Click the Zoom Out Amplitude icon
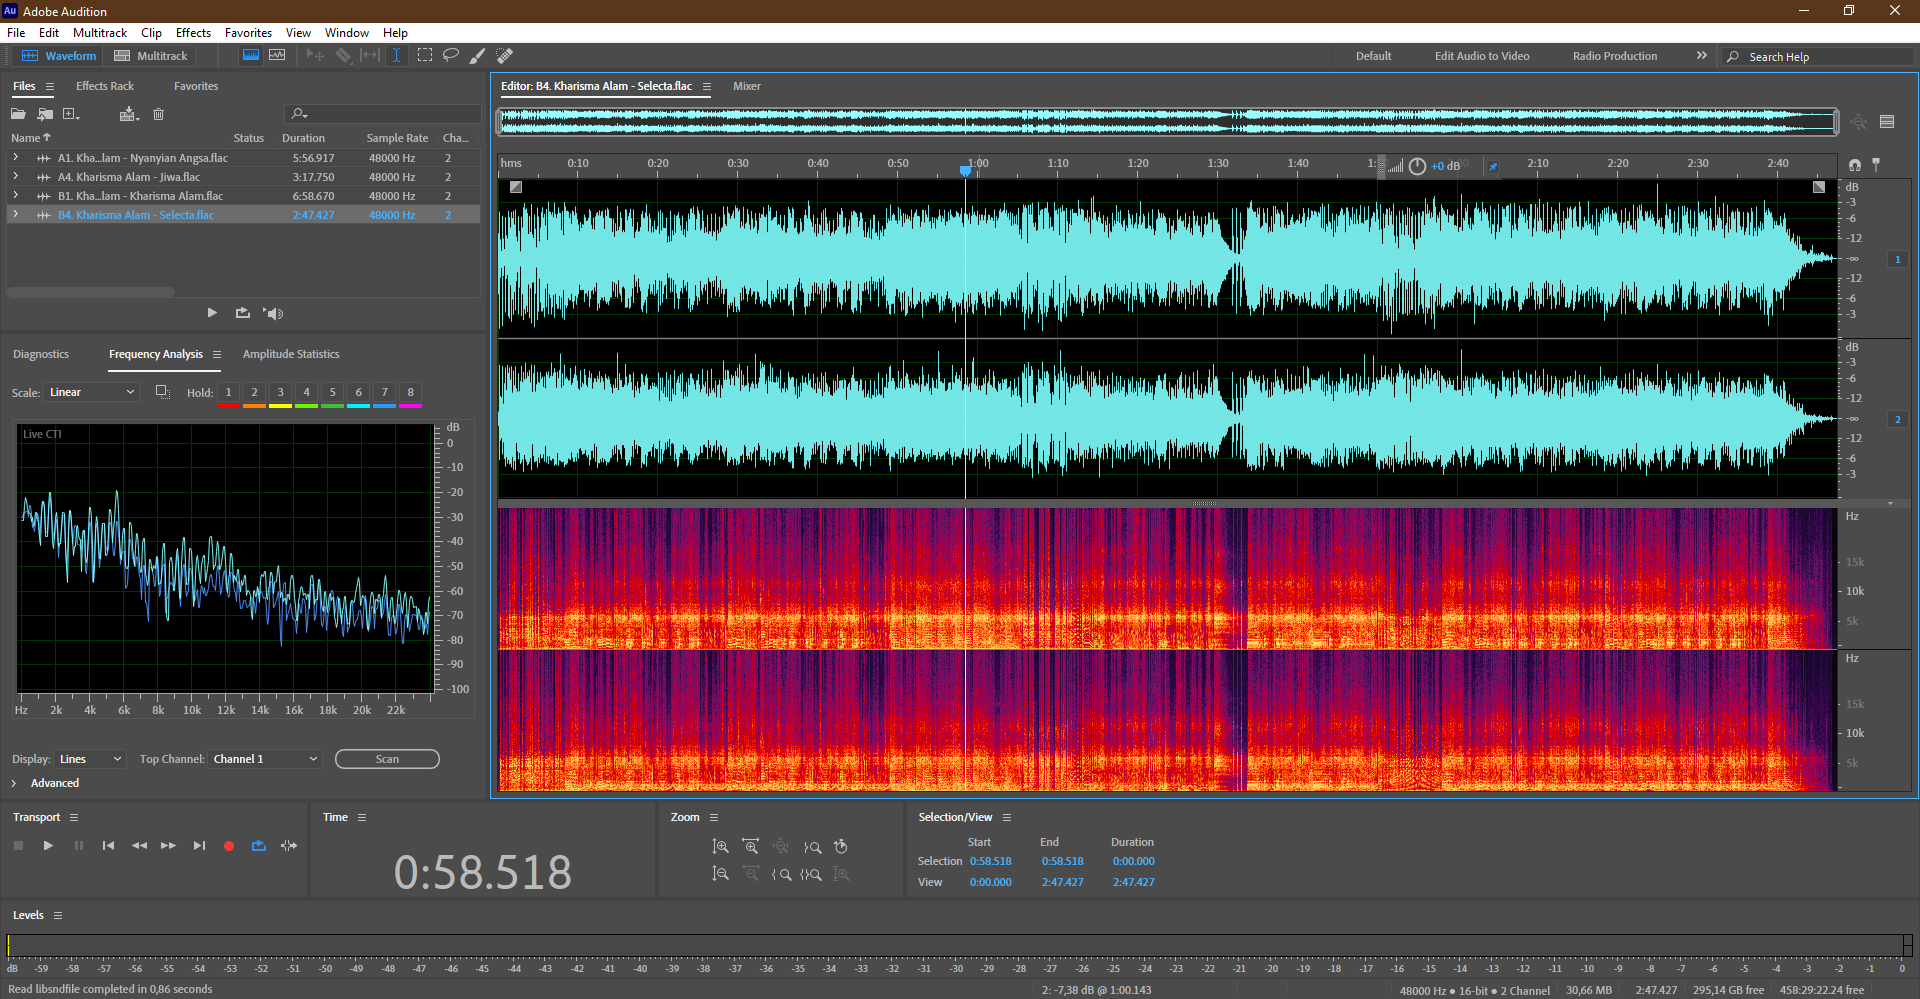This screenshot has height=999, width=1920. point(720,874)
